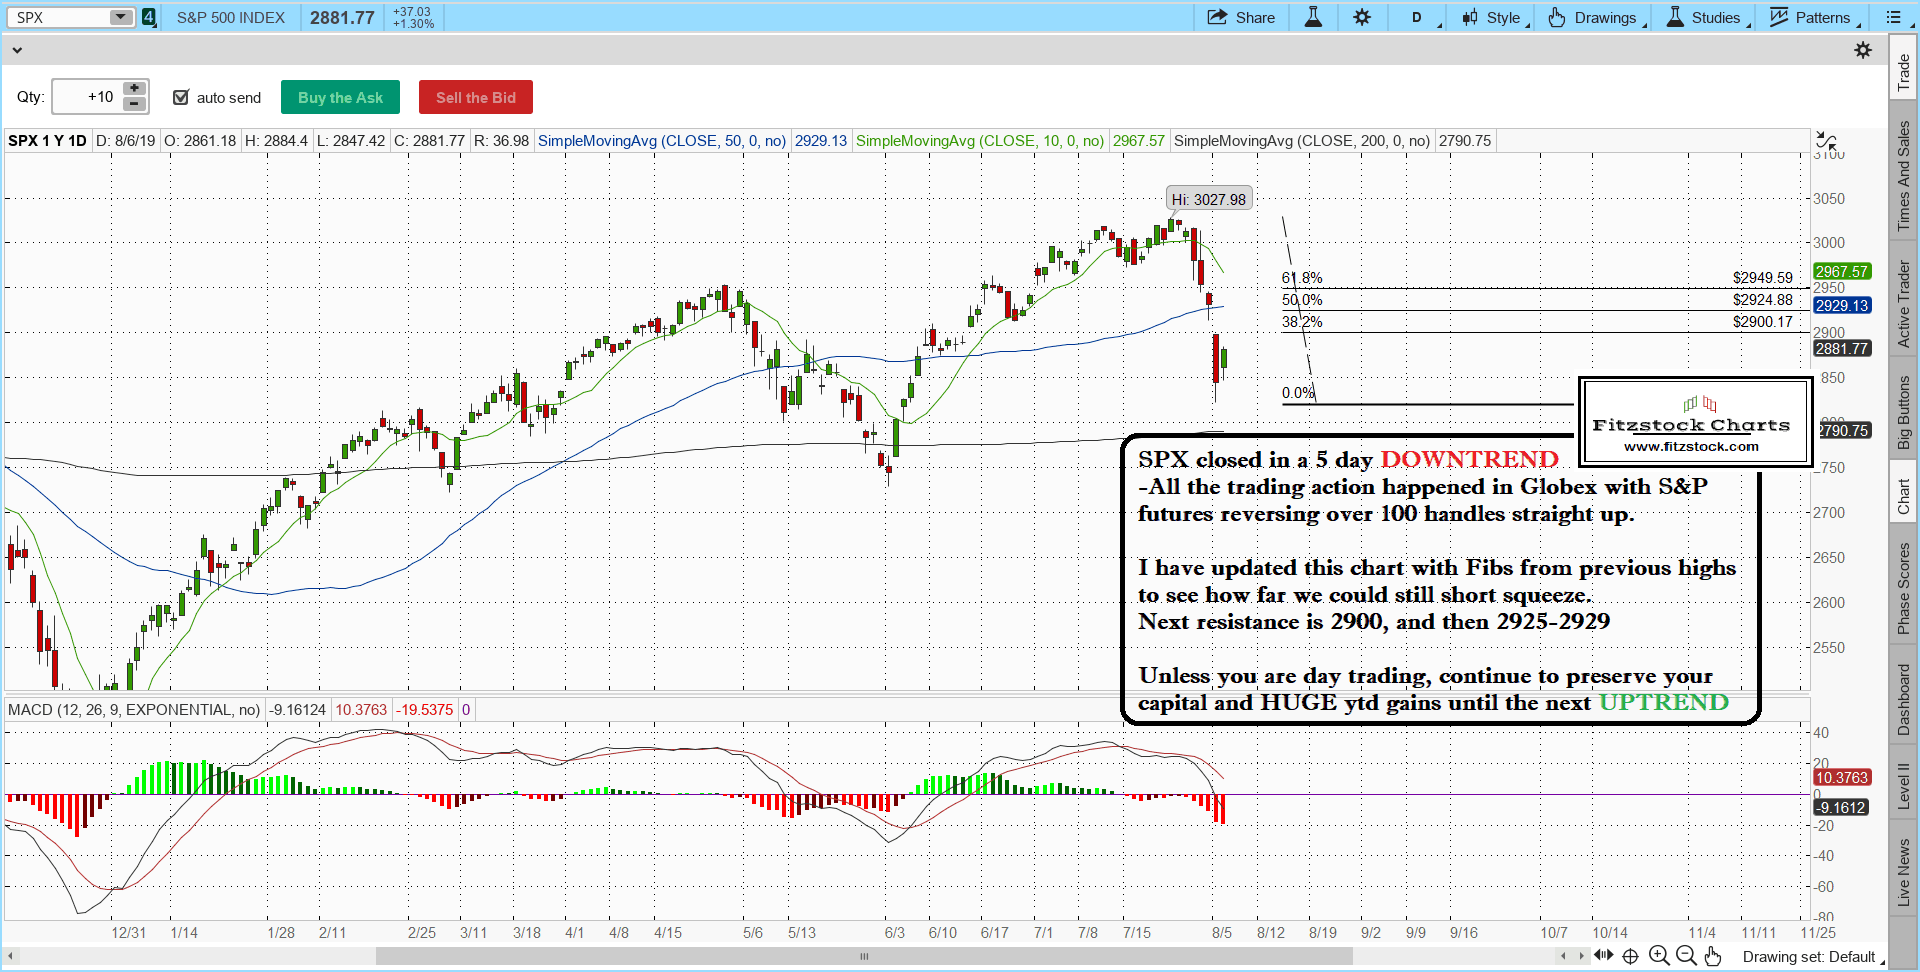Select the pan hand drawing tool
This screenshot has height=972, width=1920.
tap(1713, 956)
